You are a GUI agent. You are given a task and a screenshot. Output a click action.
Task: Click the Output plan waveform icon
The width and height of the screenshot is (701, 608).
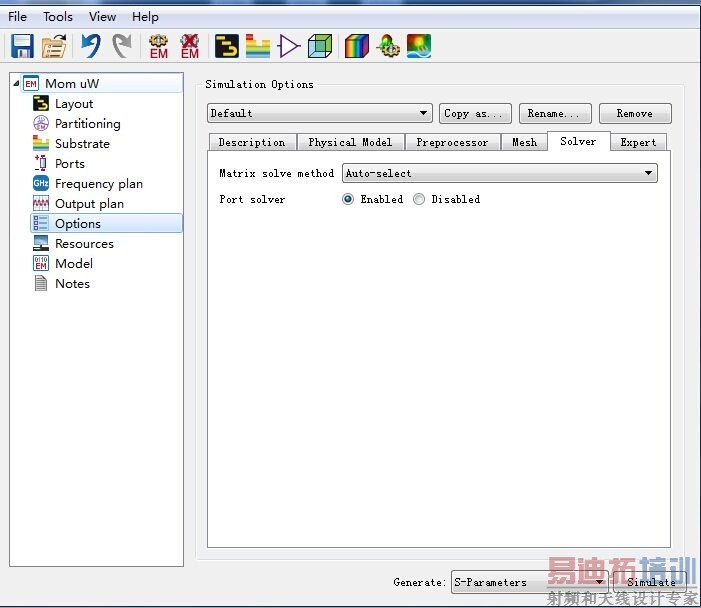click(41, 203)
